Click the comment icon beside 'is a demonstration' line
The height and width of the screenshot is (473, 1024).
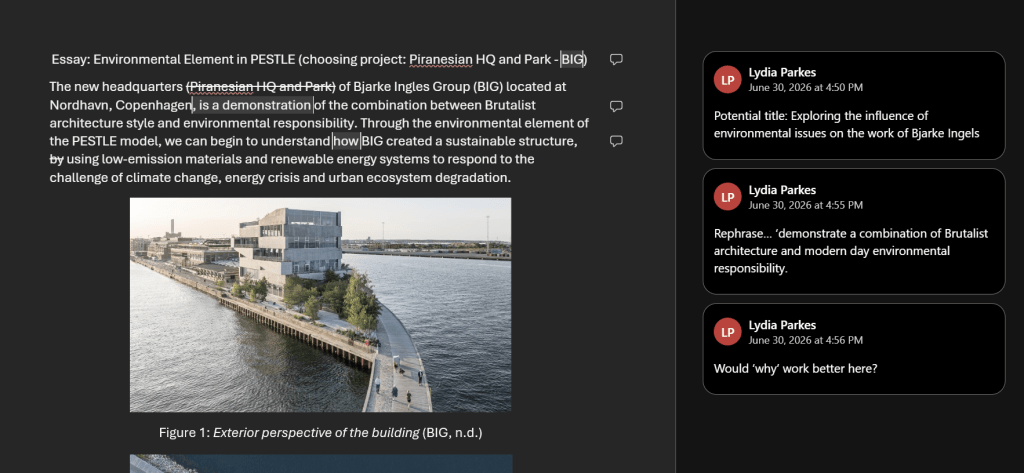[x=616, y=106]
